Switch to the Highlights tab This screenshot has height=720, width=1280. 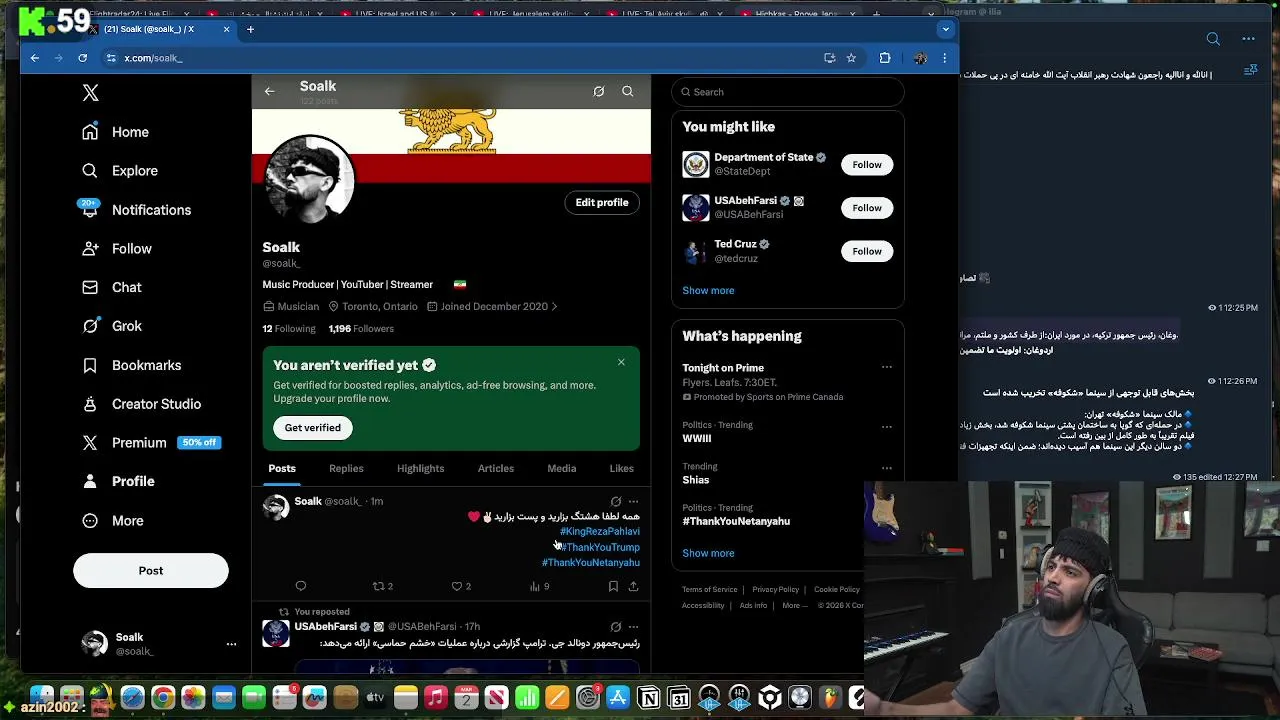pos(420,468)
